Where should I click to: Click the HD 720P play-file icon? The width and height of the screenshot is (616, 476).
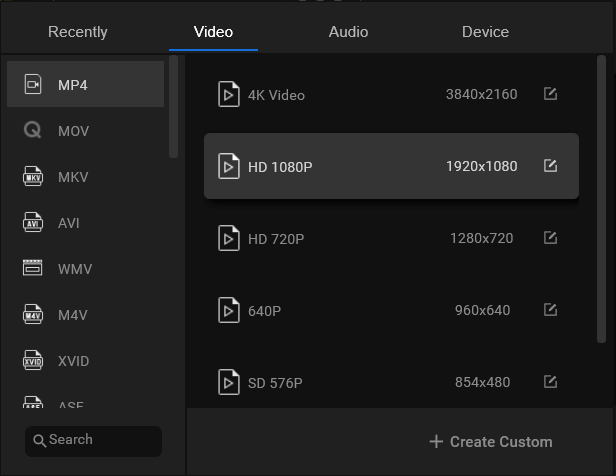click(229, 238)
